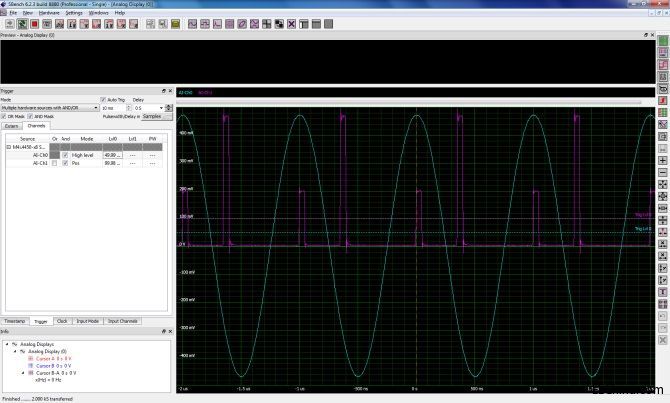Image resolution: width=670 pixels, height=403 pixels.
Task: Click the Auto Trig timeout spinner
Action: pos(129,108)
